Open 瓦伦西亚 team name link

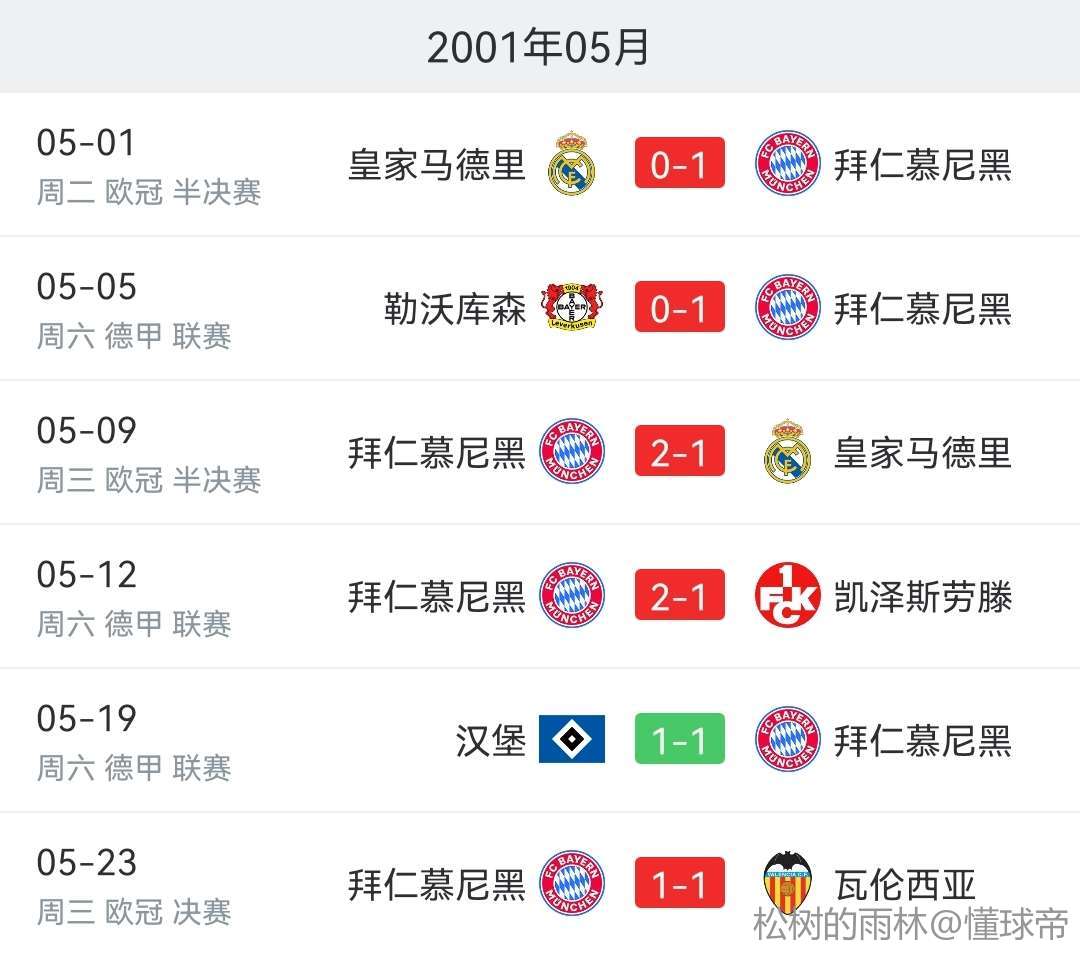click(904, 884)
